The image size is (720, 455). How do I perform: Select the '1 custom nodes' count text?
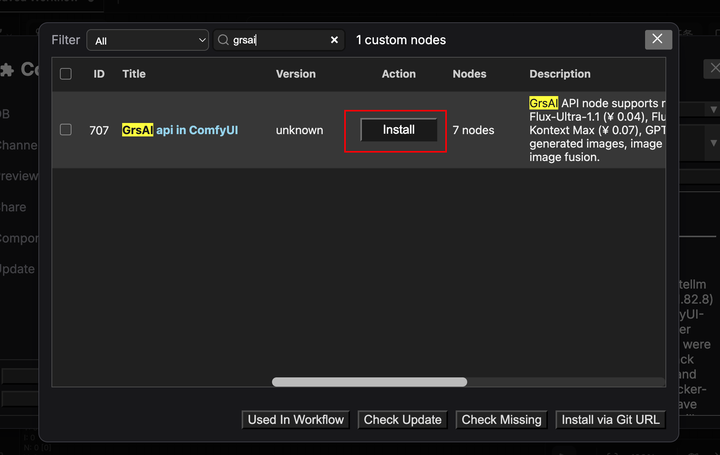coord(401,40)
